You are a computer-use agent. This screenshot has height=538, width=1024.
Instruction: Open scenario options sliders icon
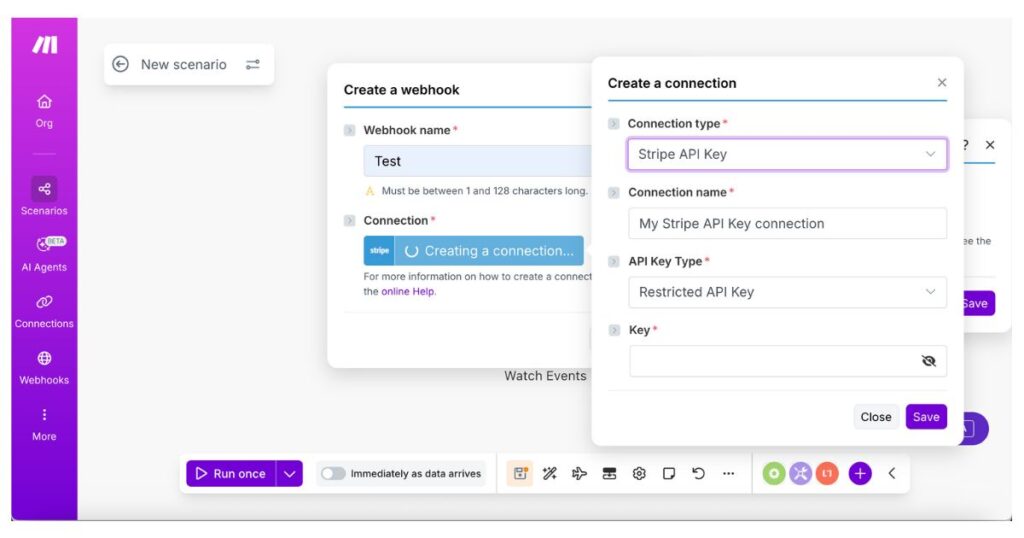point(253,64)
